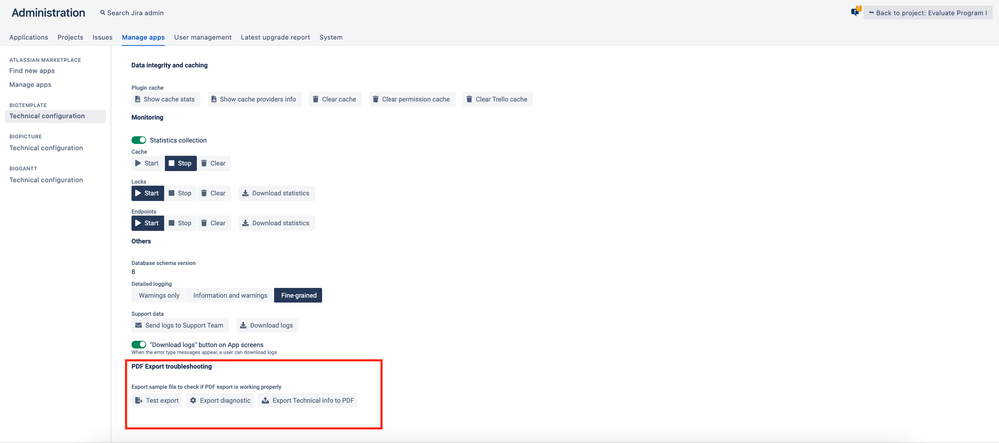Click Export Technical info to PDF
This screenshot has width=999, height=443.
(x=309, y=401)
